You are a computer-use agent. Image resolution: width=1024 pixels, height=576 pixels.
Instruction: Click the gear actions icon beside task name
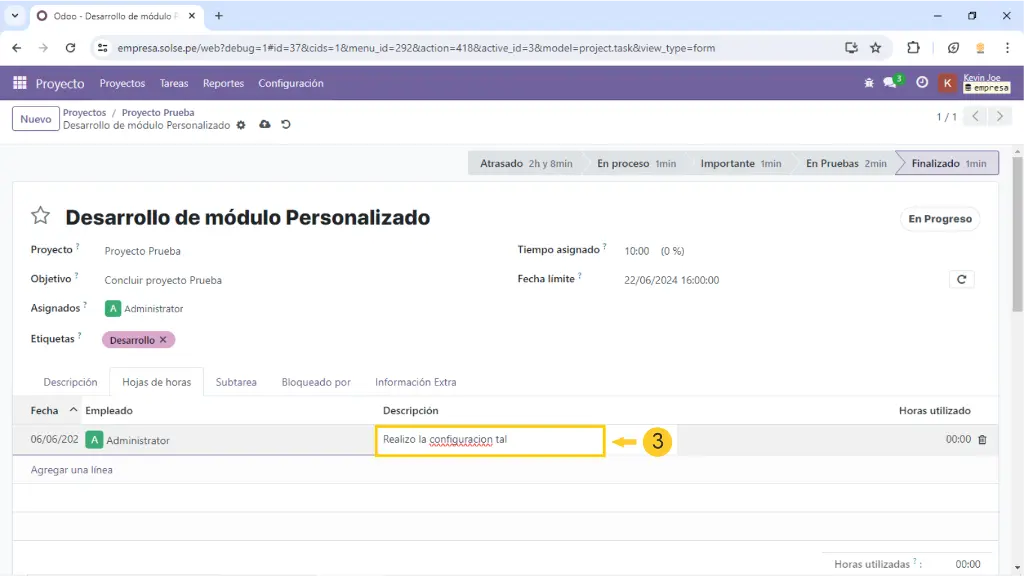[240, 125]
